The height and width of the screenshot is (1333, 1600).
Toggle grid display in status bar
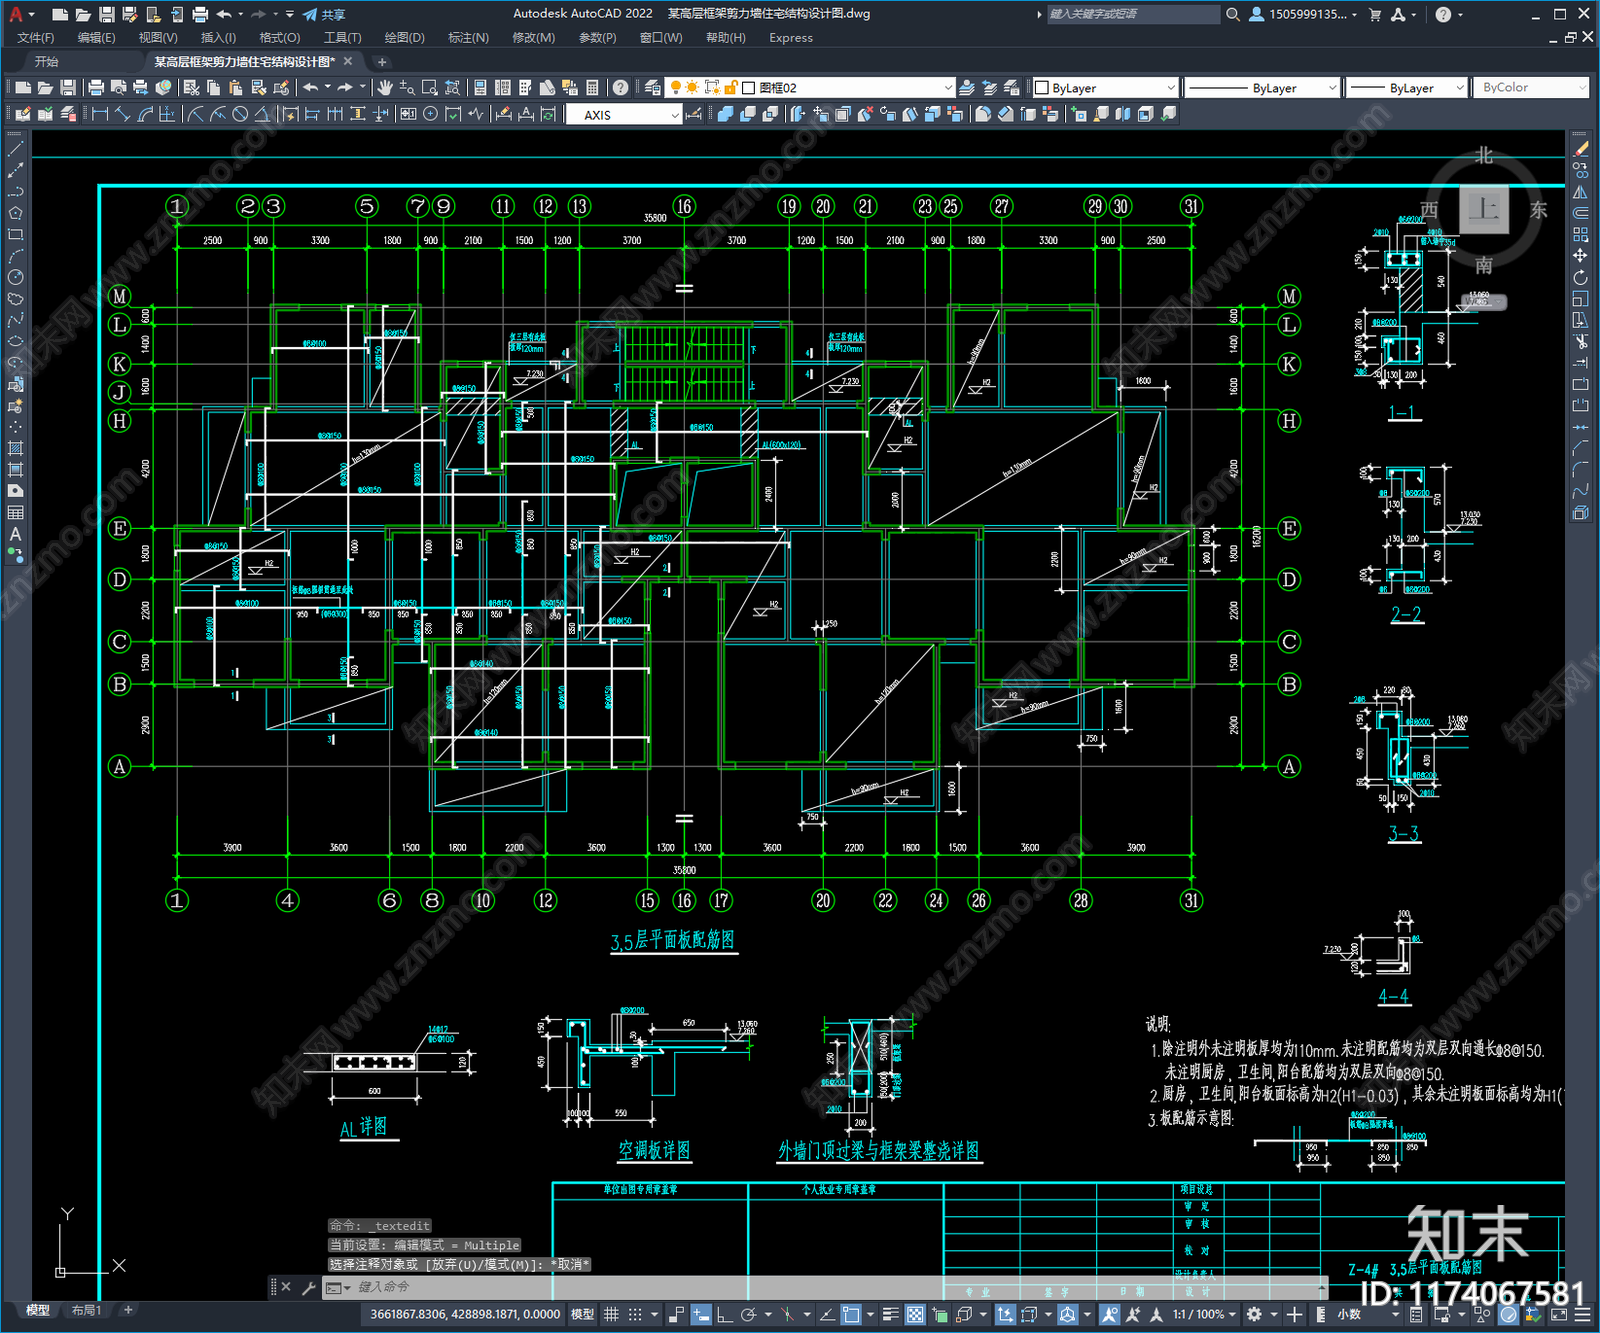[x=611, y=1314]
